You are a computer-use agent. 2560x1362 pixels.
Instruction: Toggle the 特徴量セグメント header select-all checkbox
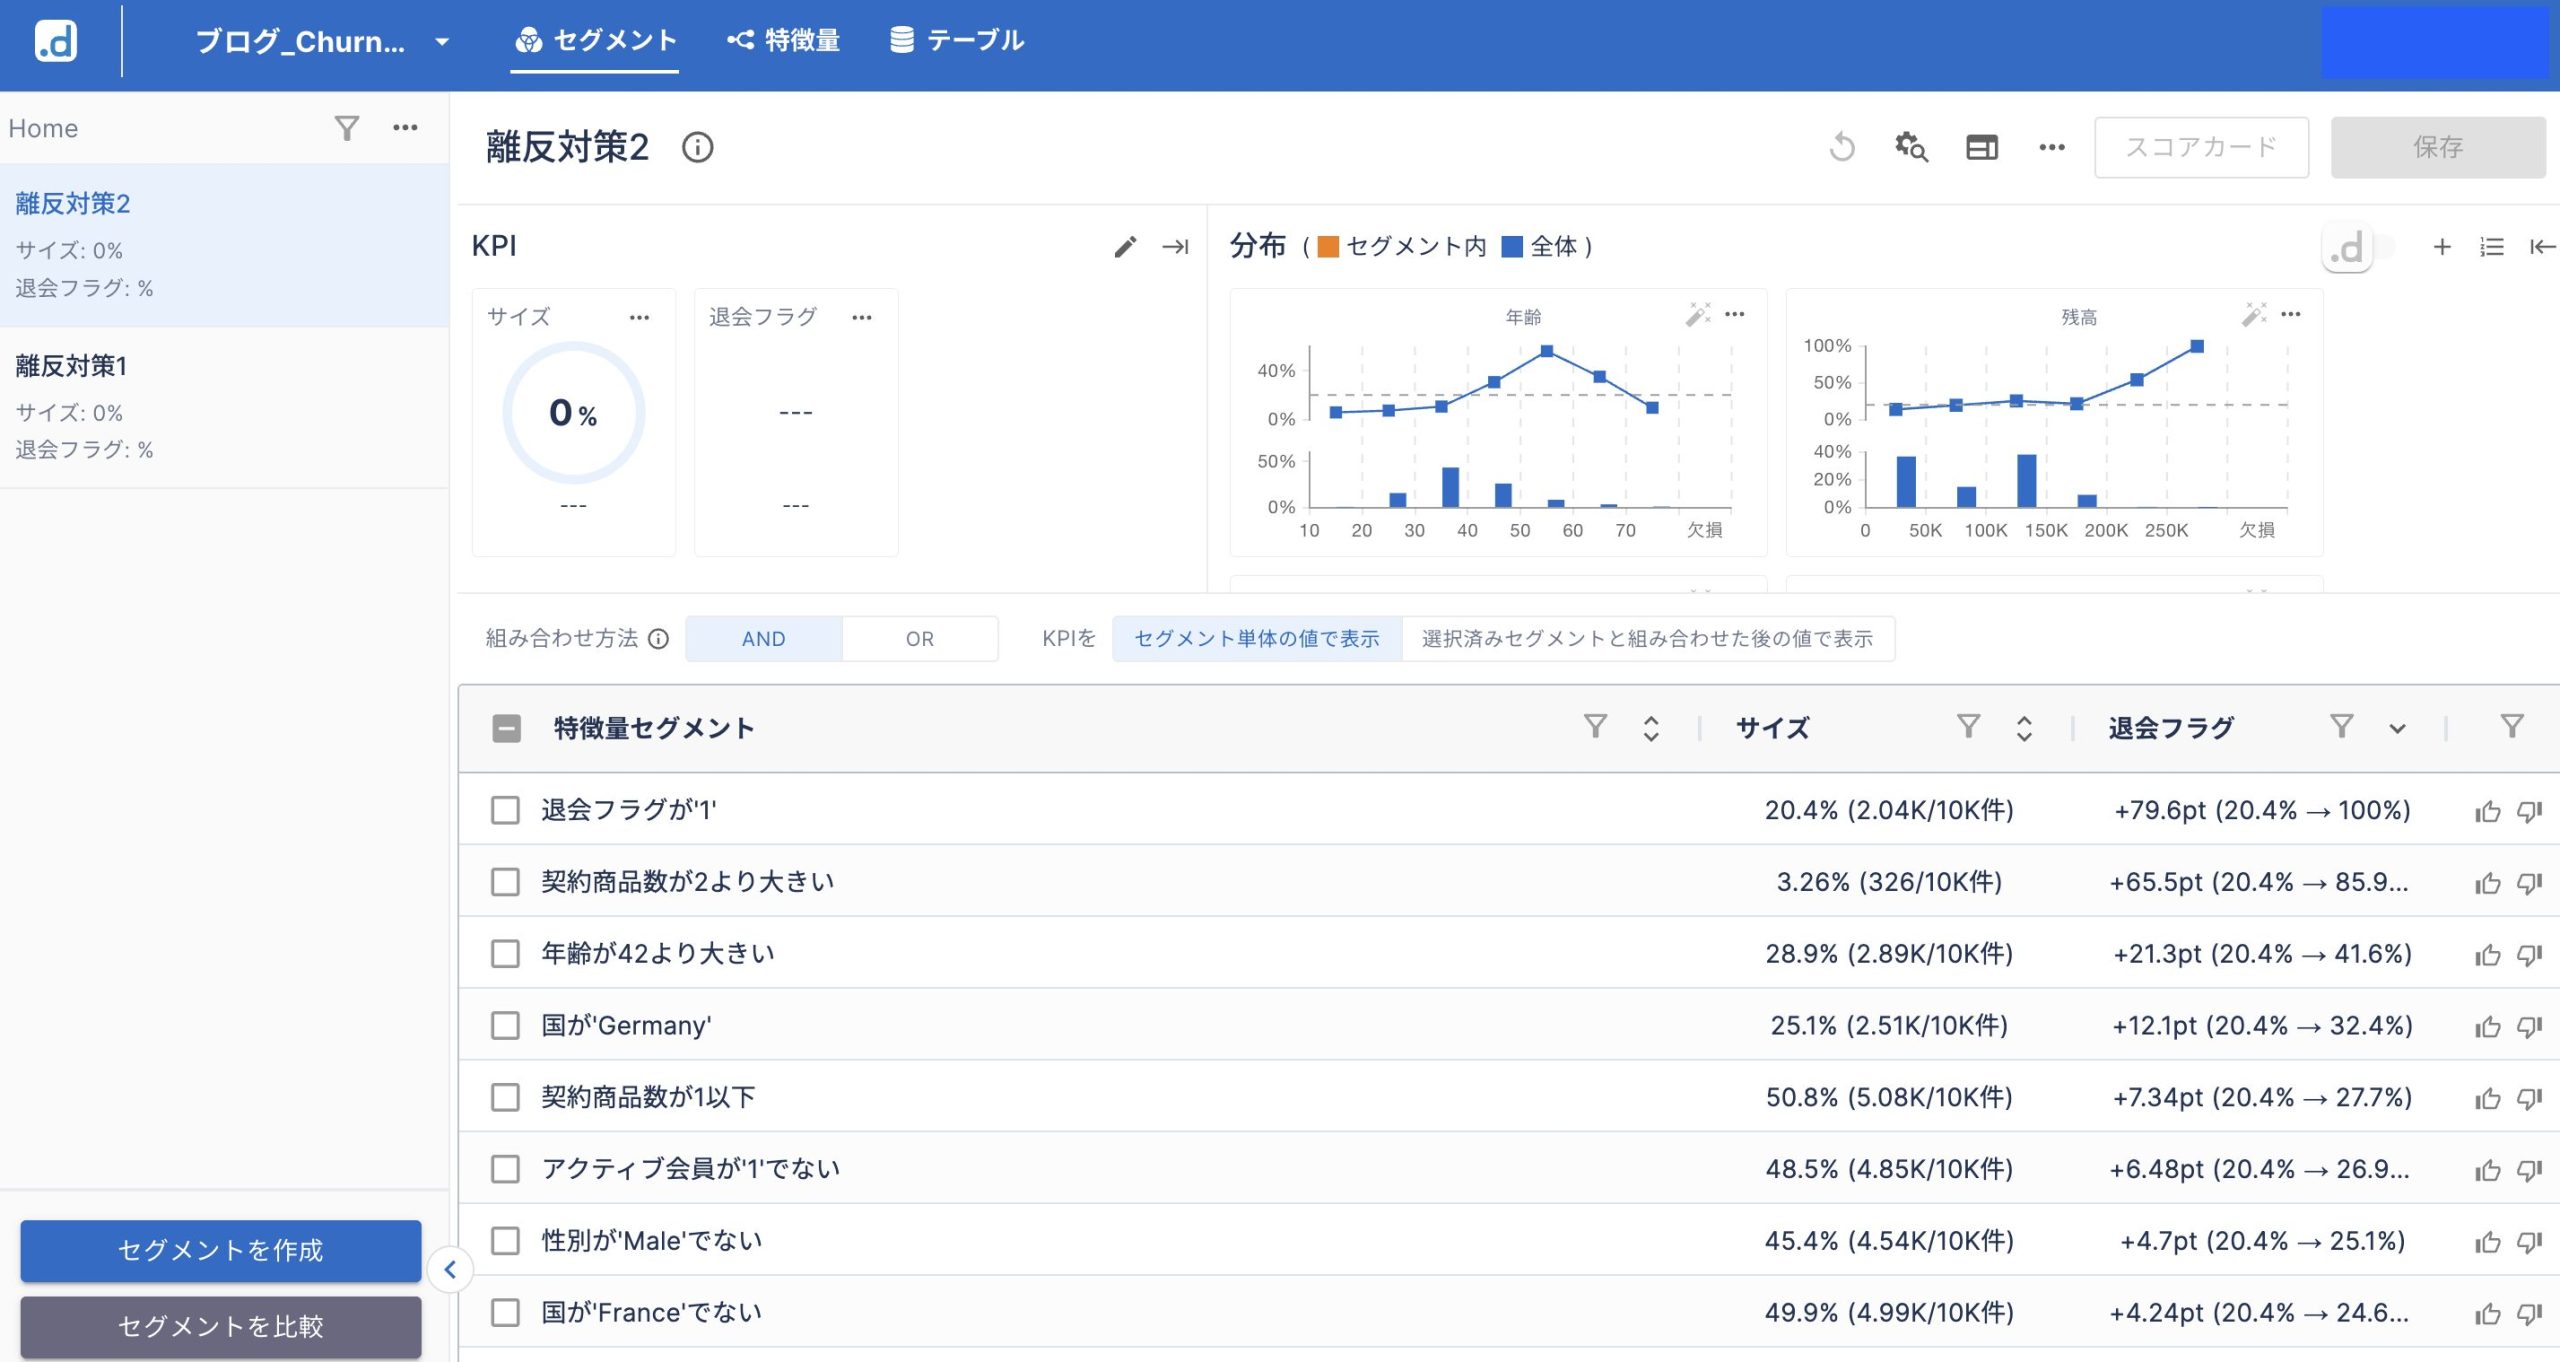(x=507, y=728)
